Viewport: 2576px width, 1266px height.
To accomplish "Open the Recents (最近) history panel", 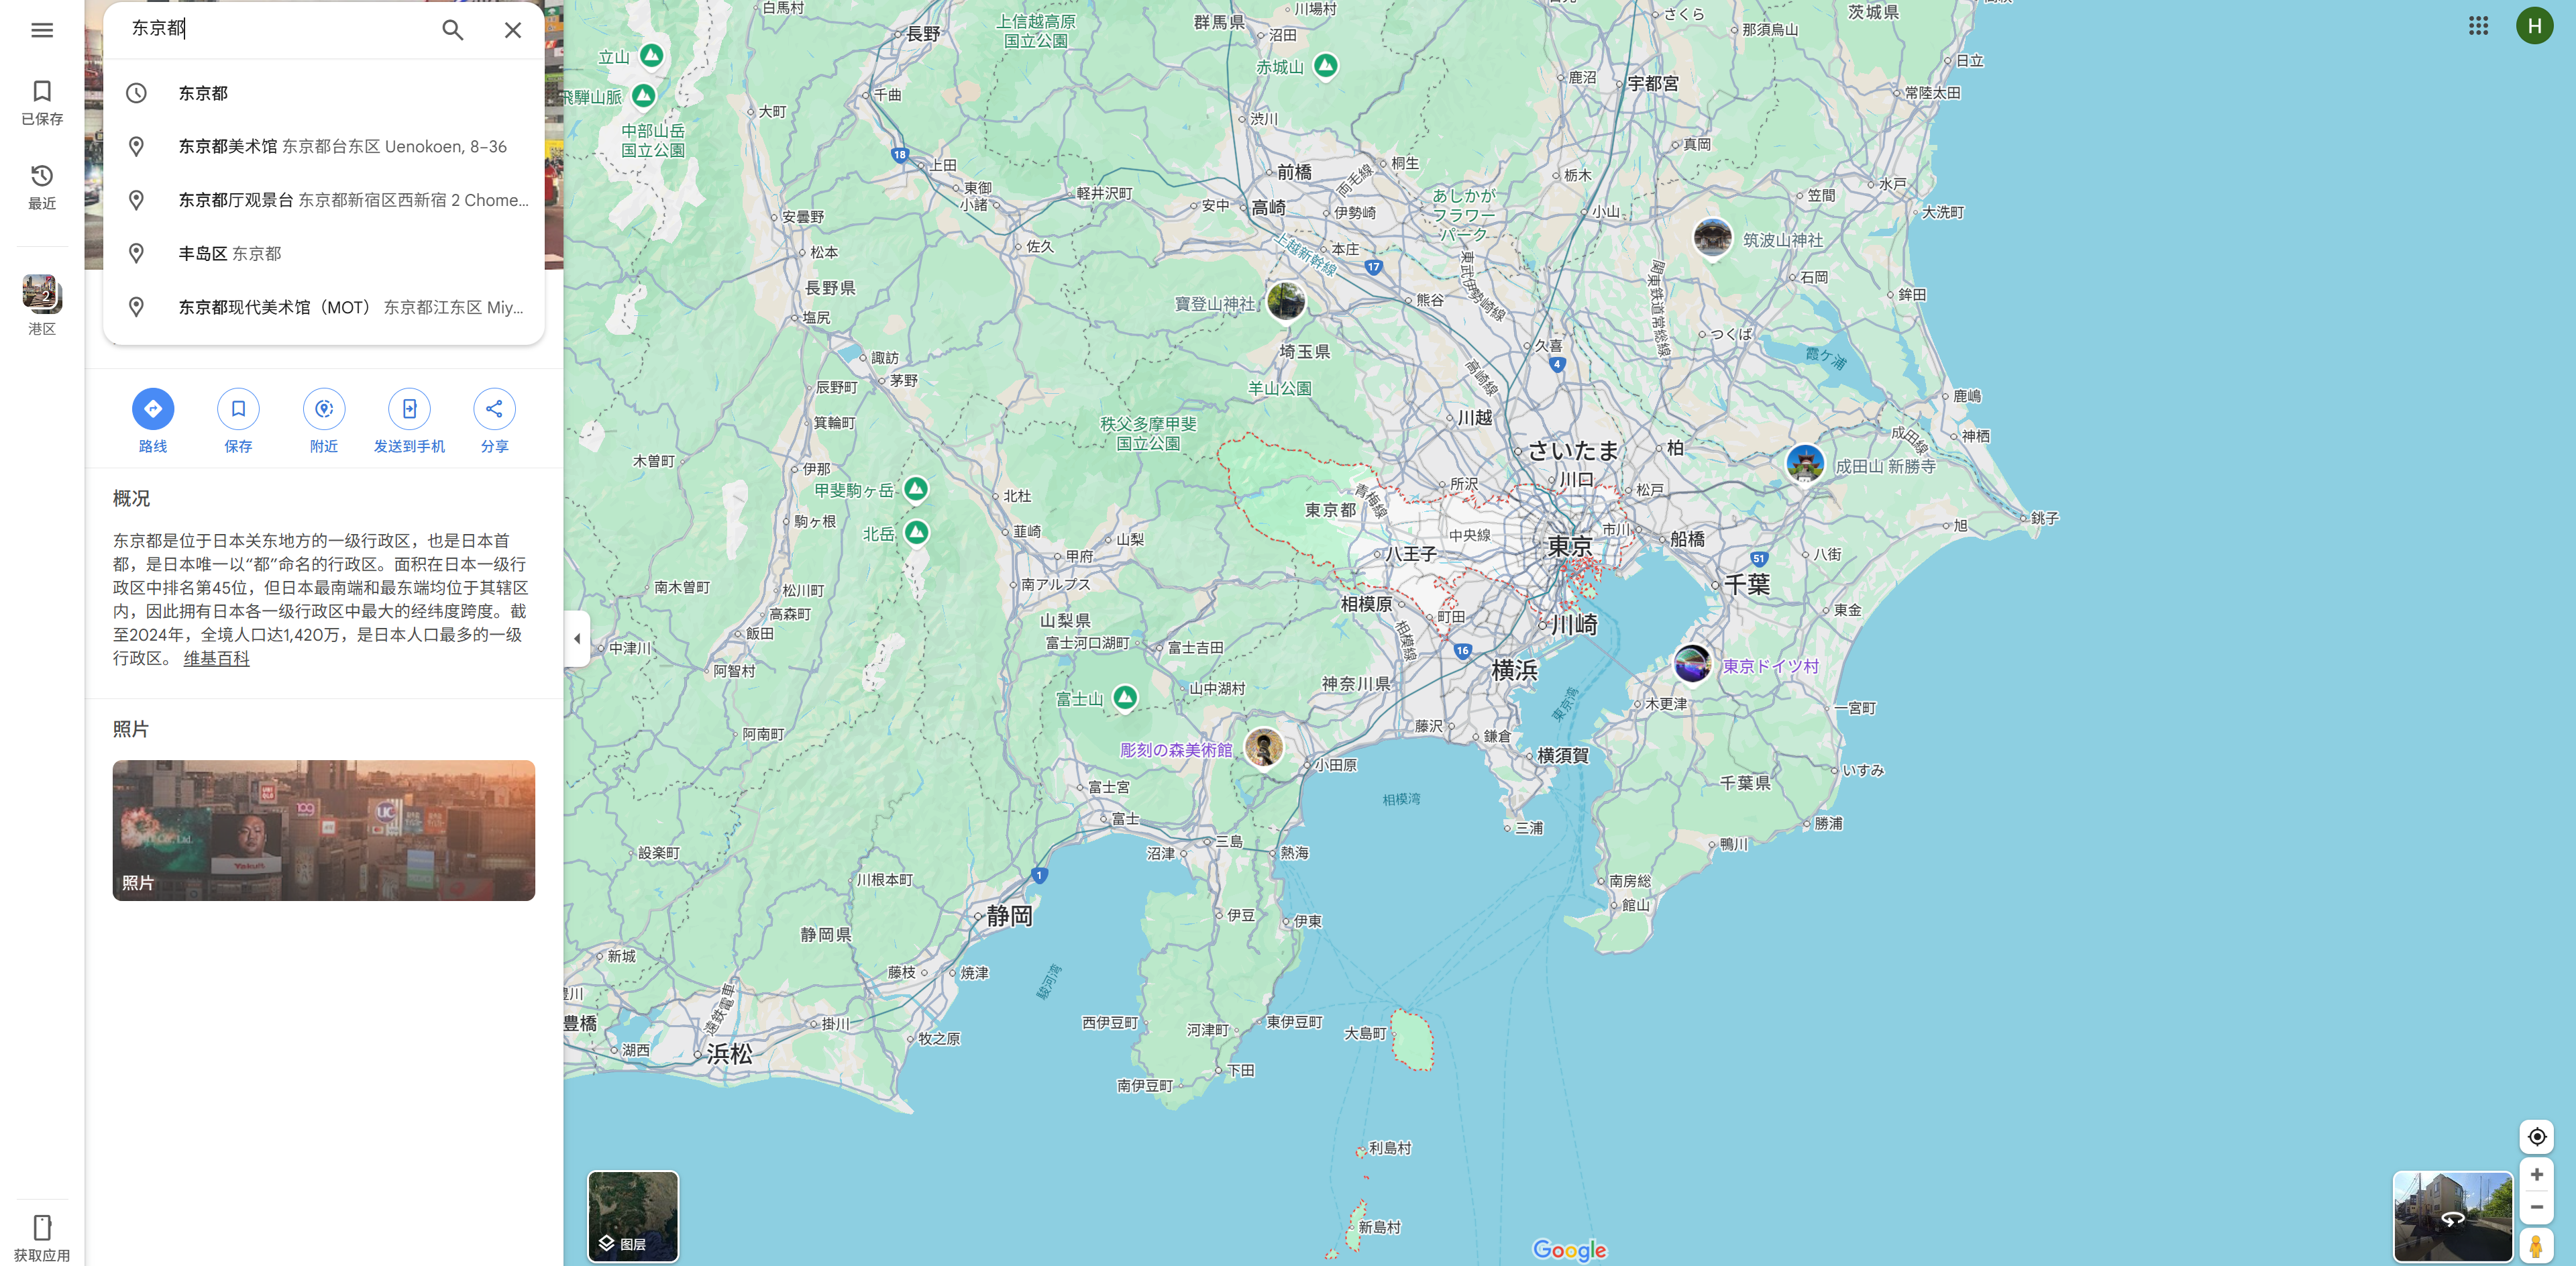I will coord(42,187).
